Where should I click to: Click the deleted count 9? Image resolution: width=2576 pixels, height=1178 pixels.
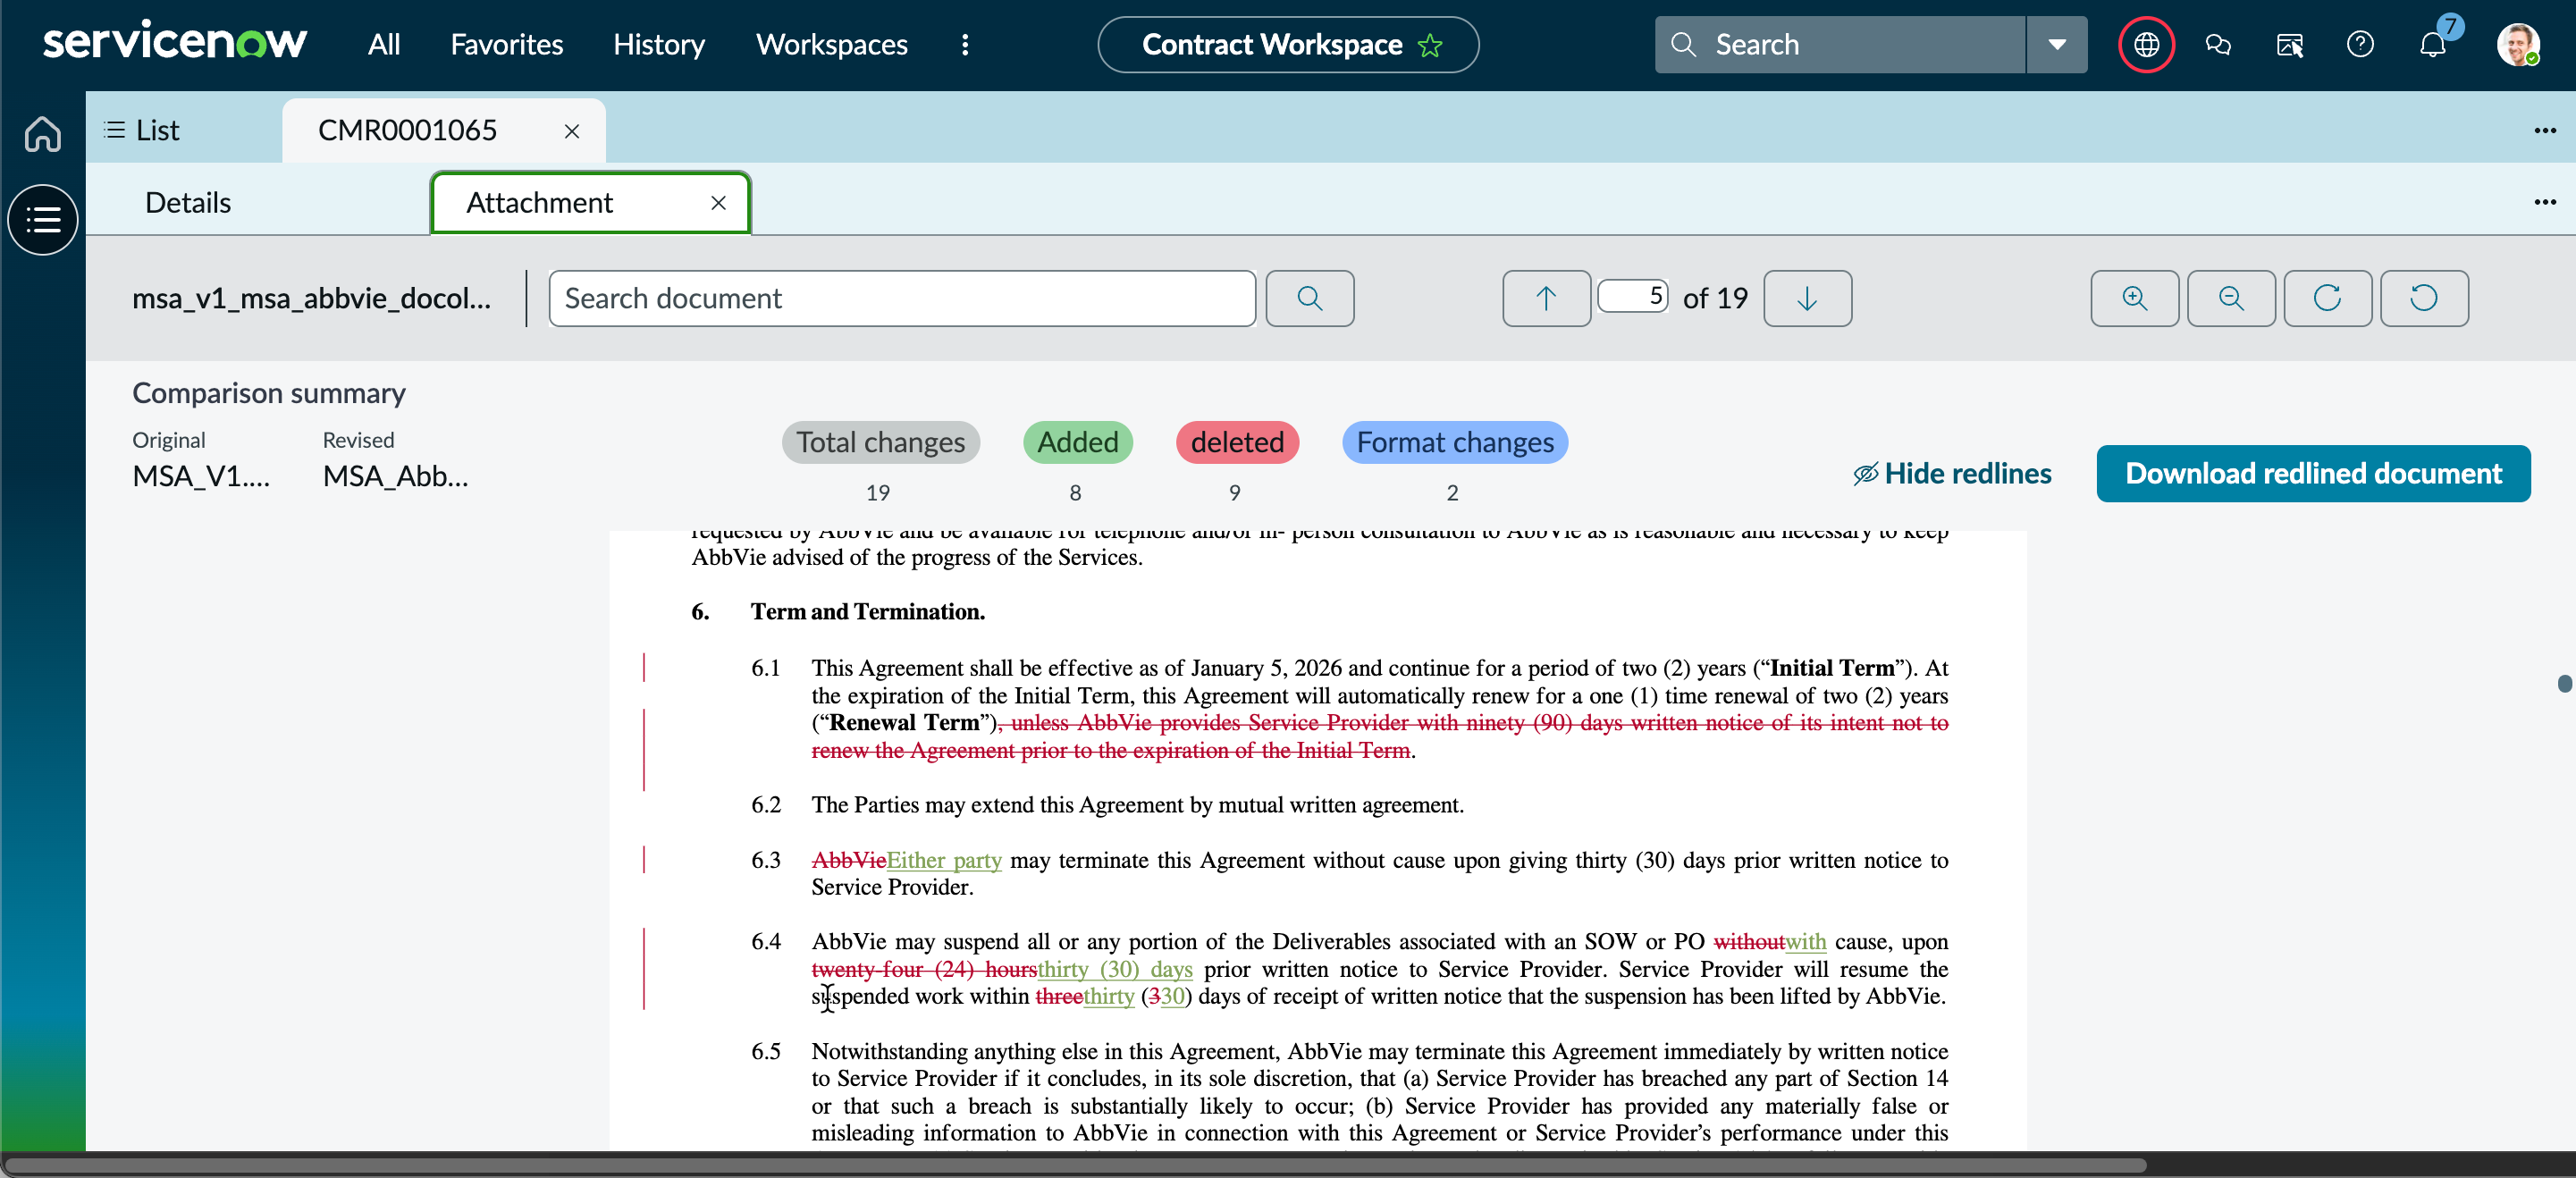coord(1234,493)
